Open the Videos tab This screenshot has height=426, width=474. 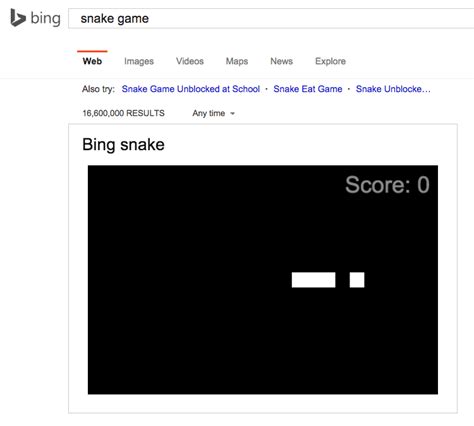(190, 61)
